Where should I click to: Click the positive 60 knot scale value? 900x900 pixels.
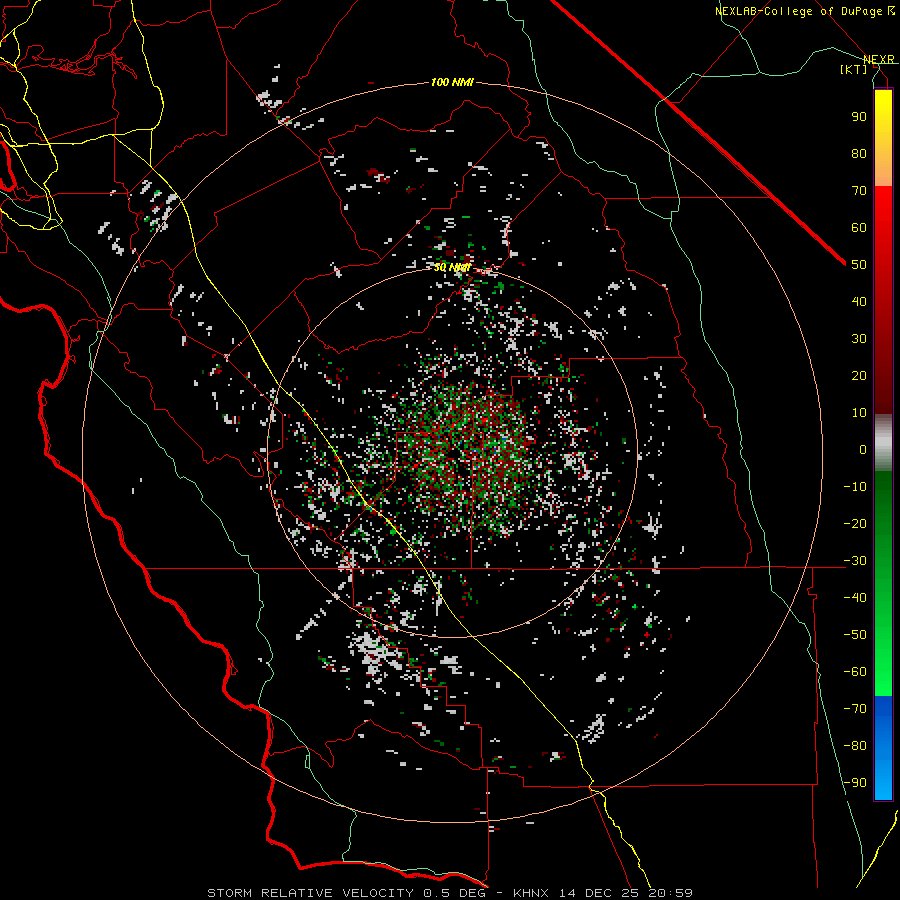pos(859,227)
